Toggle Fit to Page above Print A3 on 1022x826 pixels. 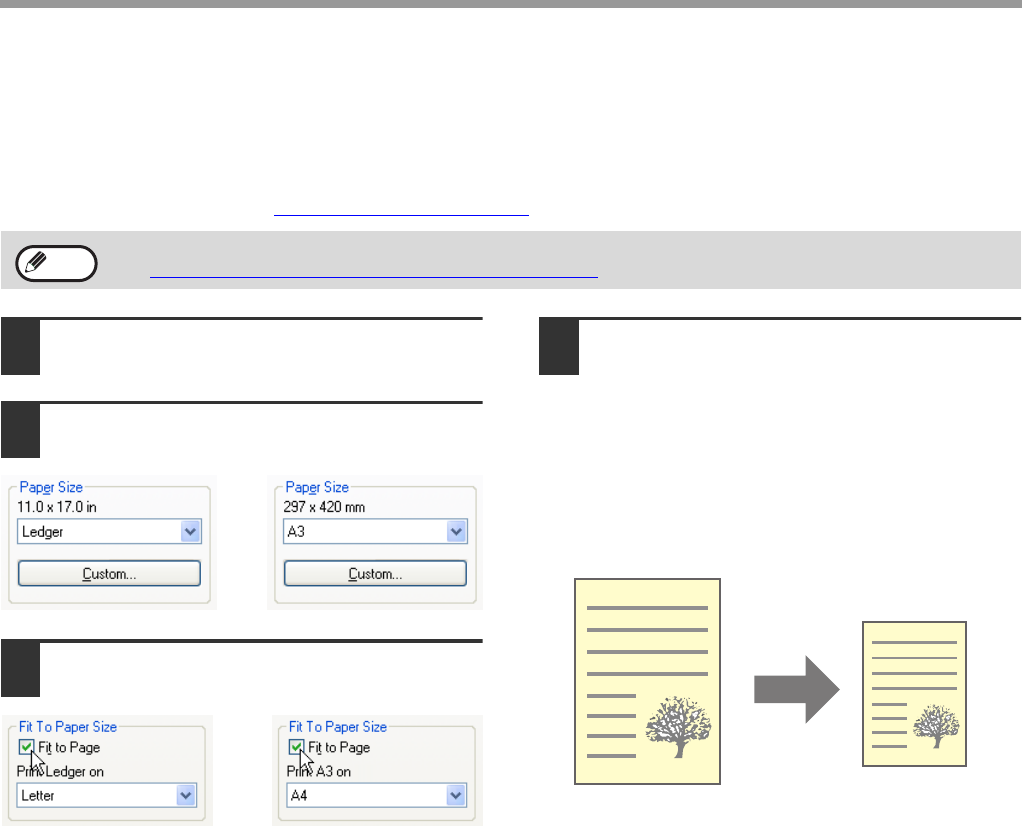(296, 747)
